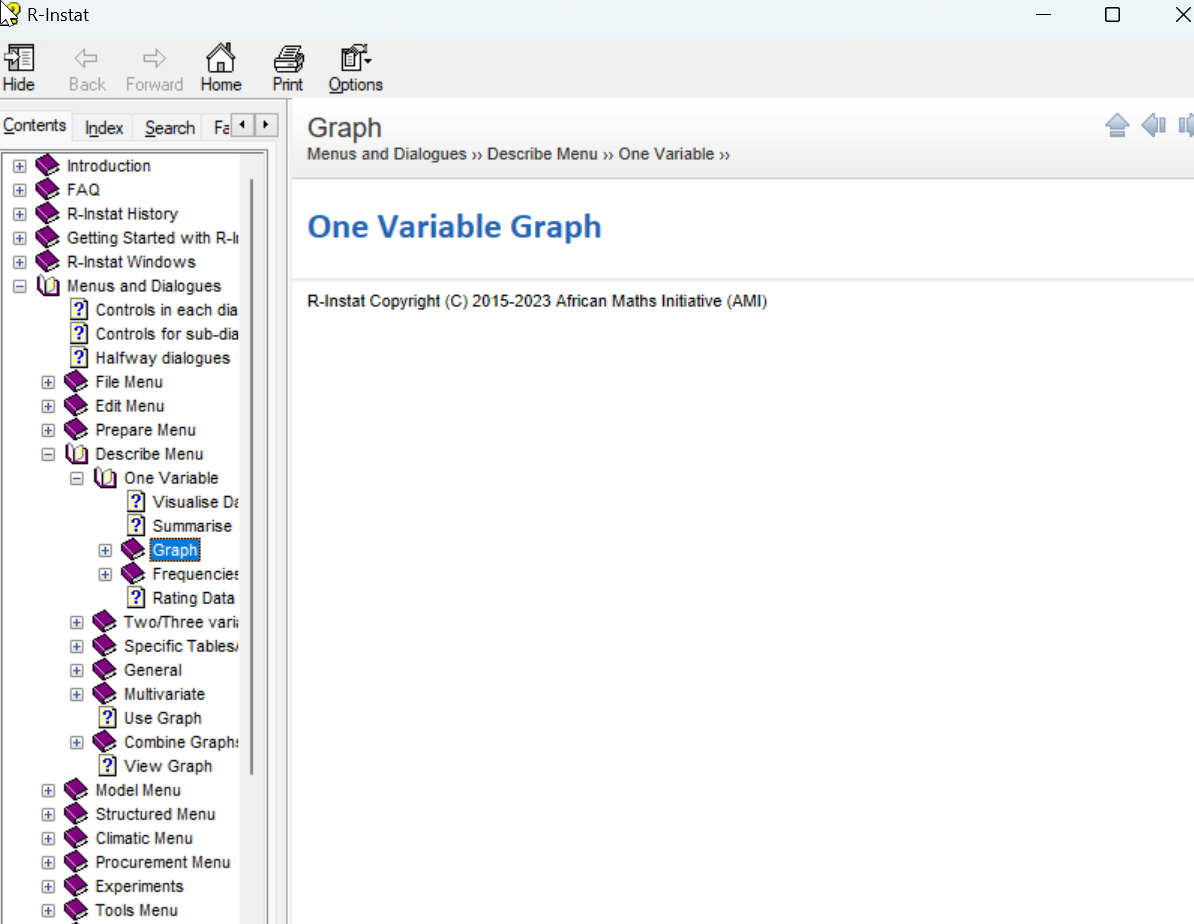Select the Structured Menu tree item
Screen dimensions: 1194x924
pos(155,814)
